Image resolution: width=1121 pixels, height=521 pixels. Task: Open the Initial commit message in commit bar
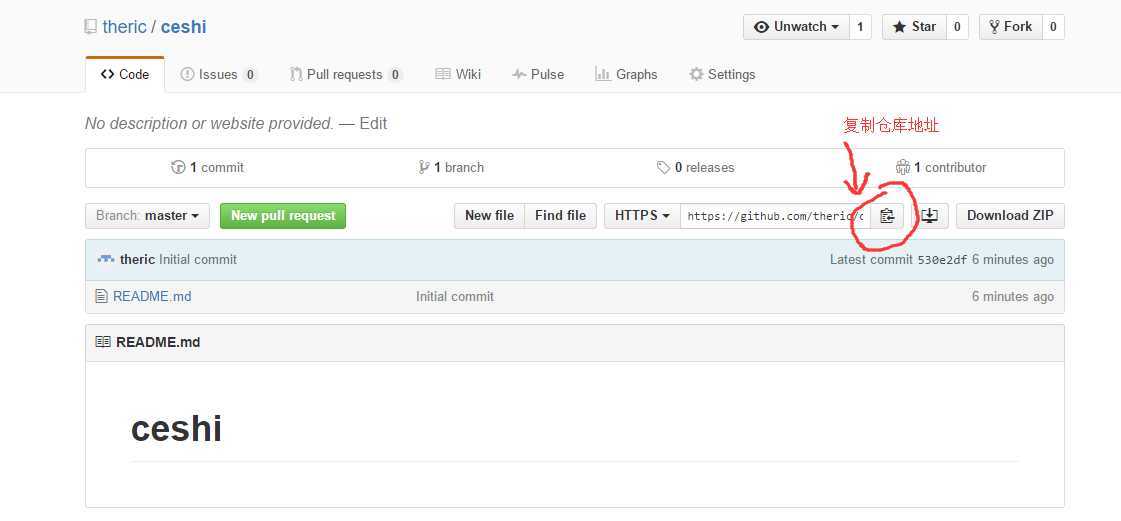click(198, 259)
